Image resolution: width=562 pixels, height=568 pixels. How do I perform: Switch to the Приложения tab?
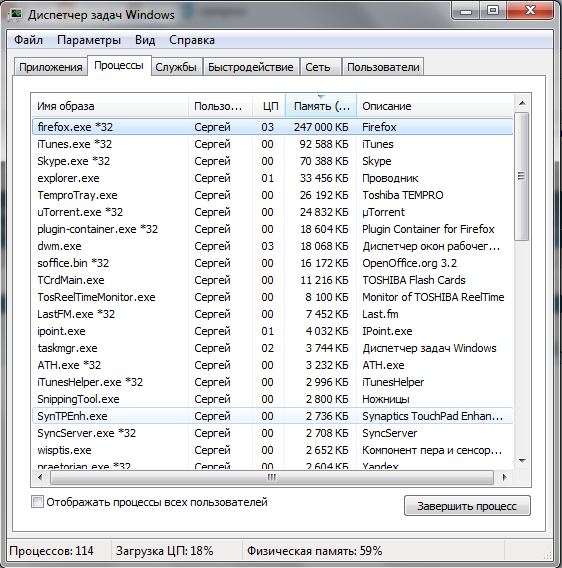51,67
